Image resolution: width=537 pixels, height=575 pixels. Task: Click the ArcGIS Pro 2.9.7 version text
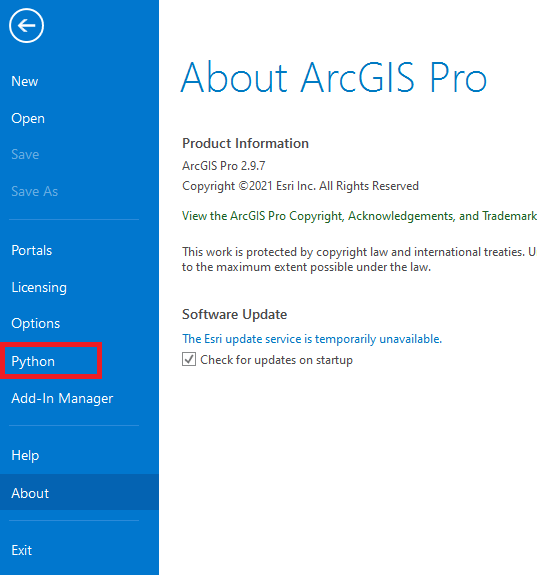pyautogui.click(x=223, y=166)
